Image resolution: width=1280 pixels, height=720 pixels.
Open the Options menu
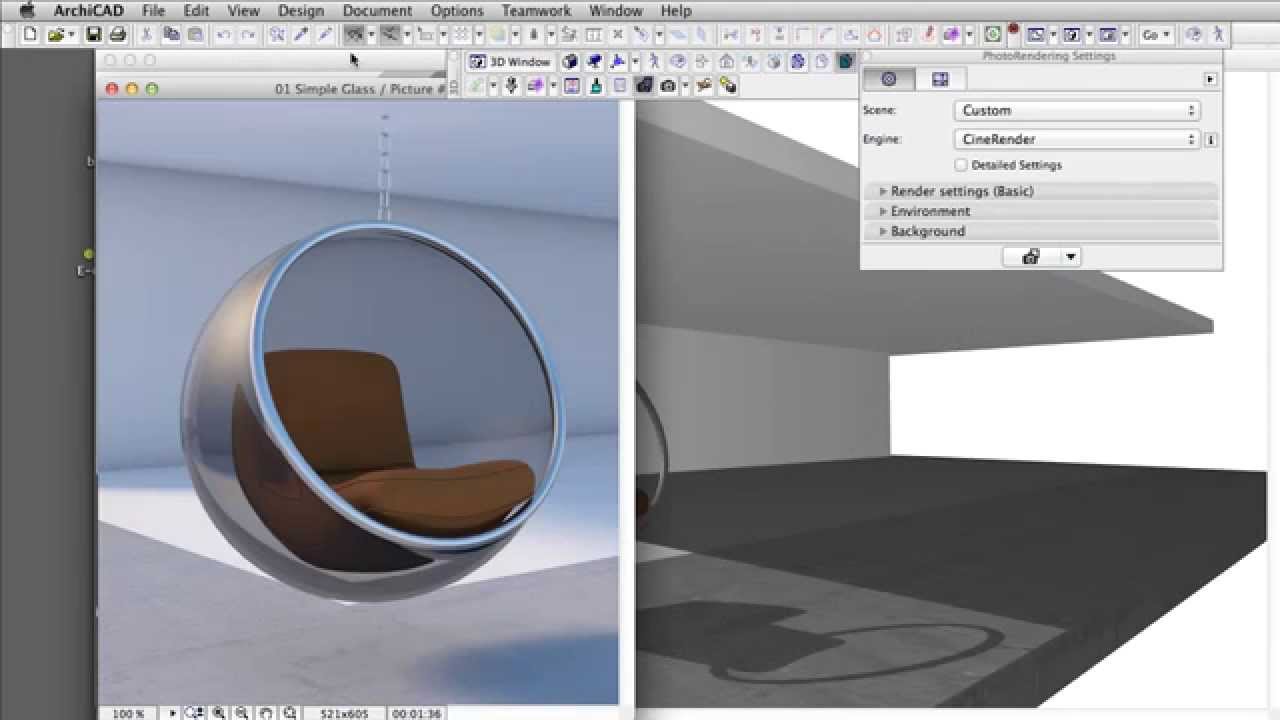click(457, 11)
